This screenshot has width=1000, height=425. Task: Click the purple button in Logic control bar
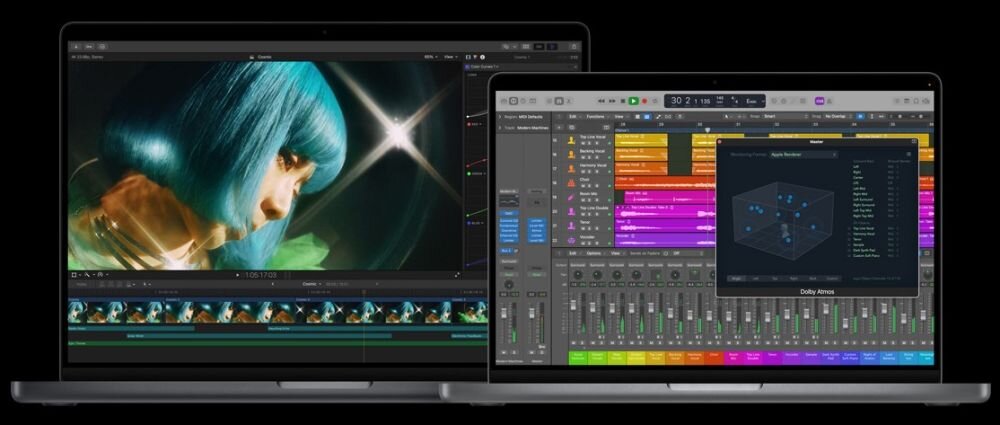tap(819, 101)
